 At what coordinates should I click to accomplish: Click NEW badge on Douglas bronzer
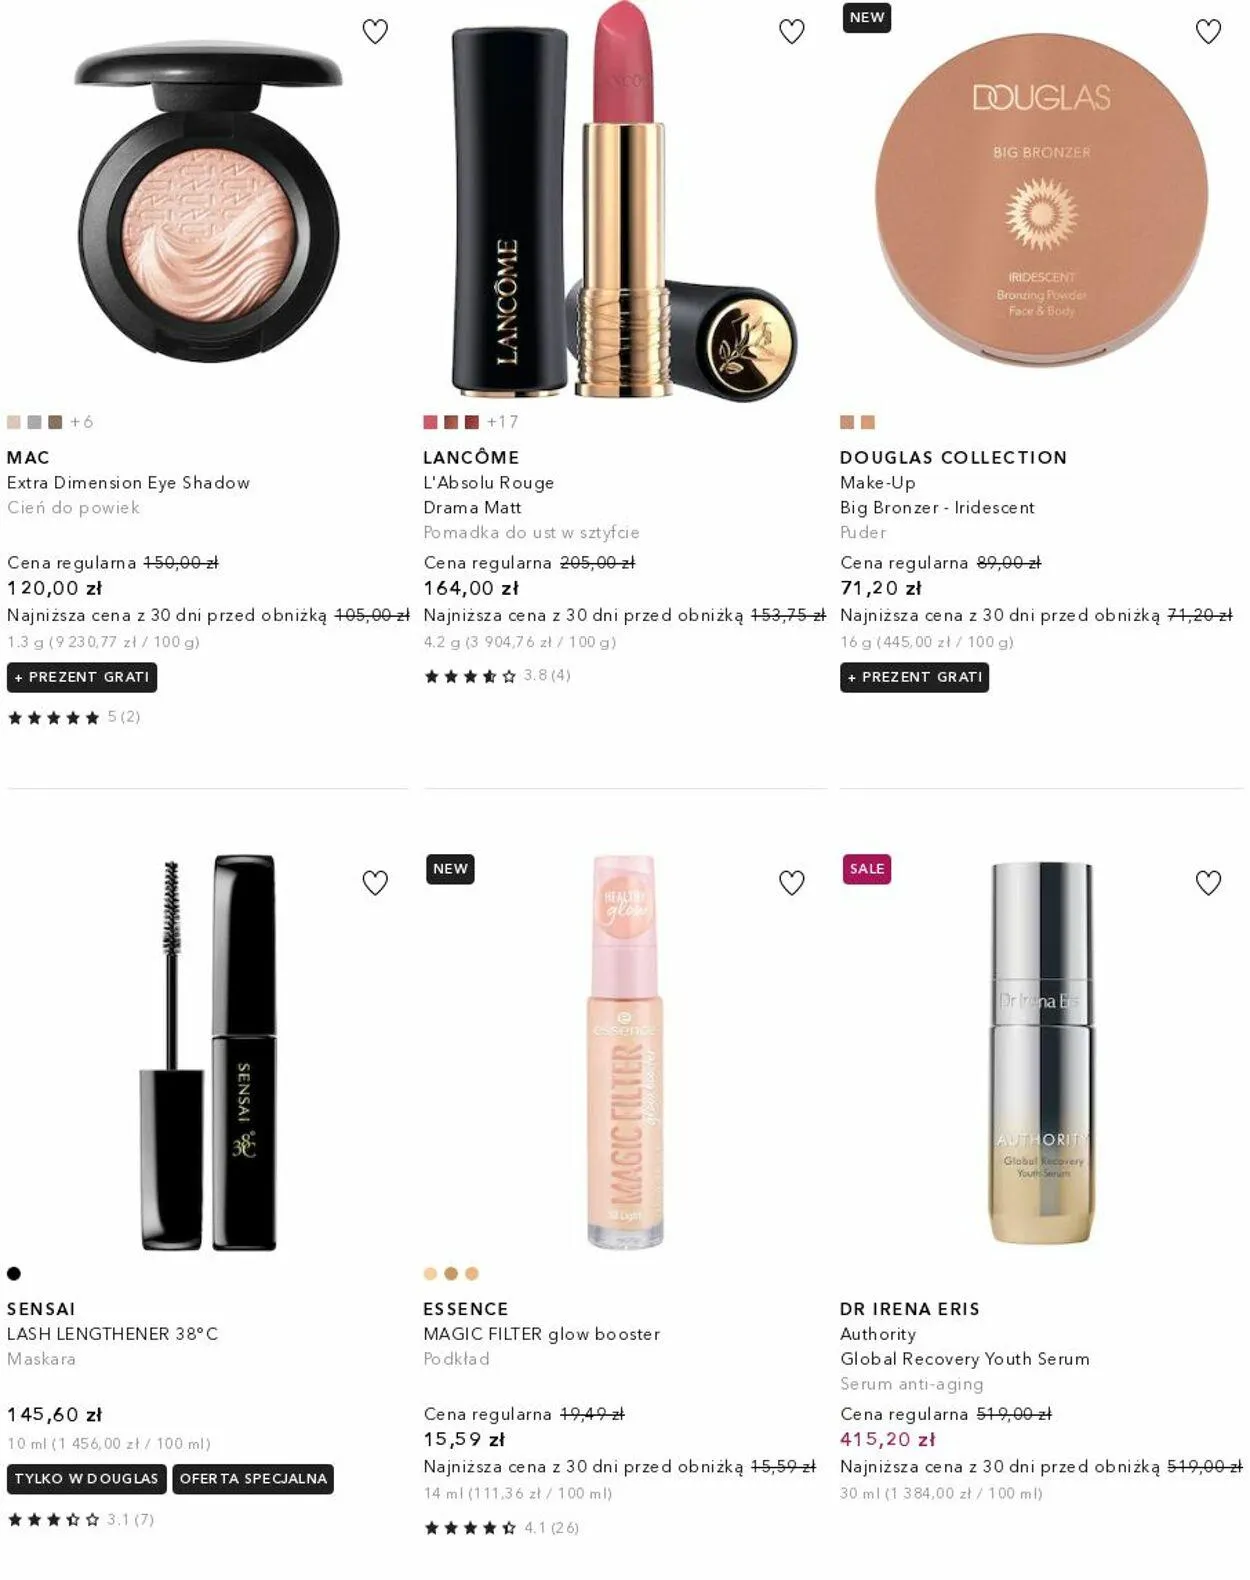tap(867, 18)
